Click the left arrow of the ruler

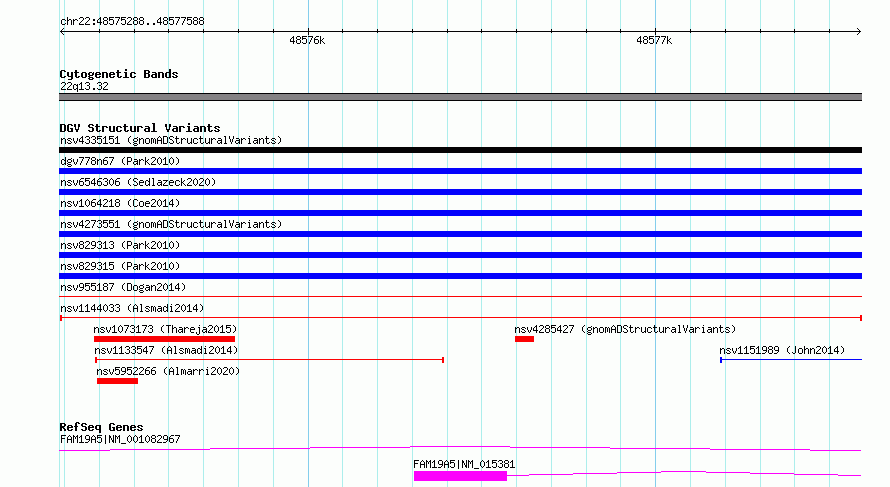point(62,31)
